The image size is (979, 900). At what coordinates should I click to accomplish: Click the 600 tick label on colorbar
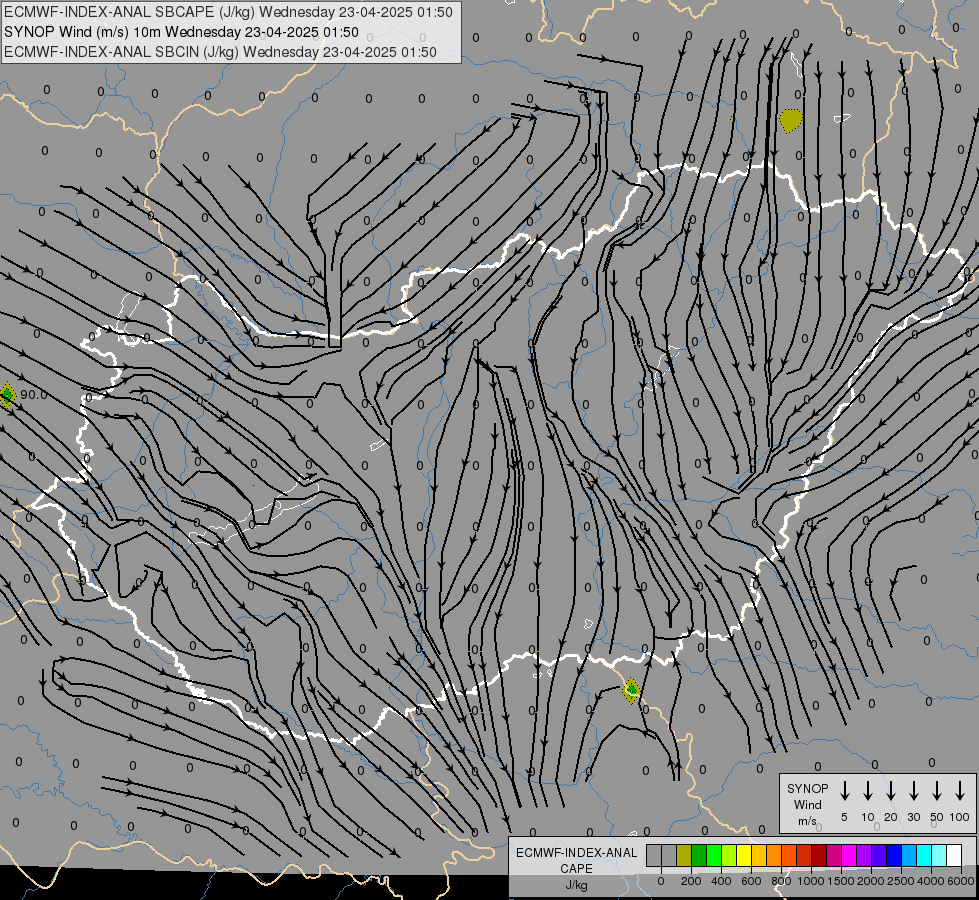[751, 881]
